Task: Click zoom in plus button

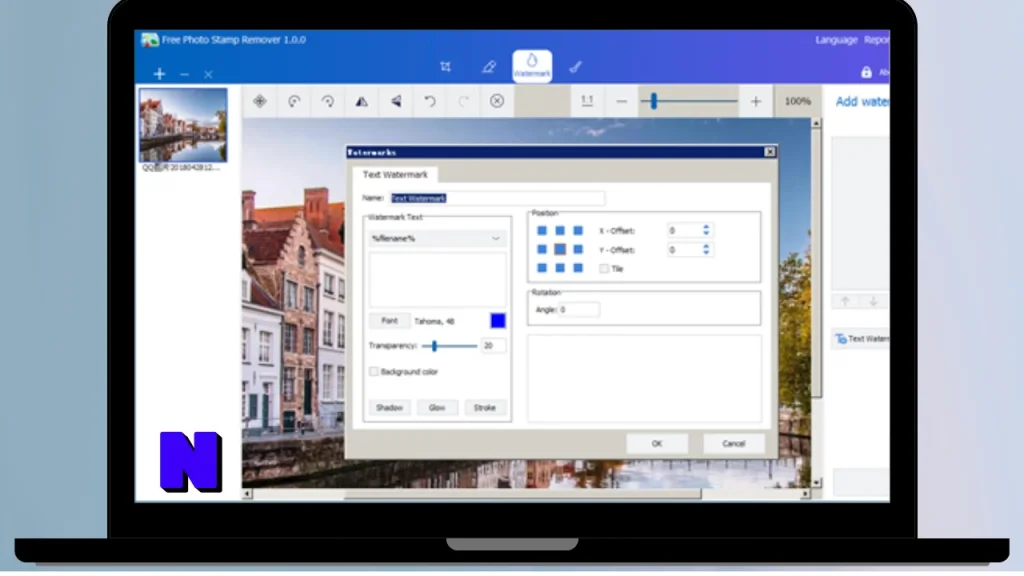Action: coord(756,101)
